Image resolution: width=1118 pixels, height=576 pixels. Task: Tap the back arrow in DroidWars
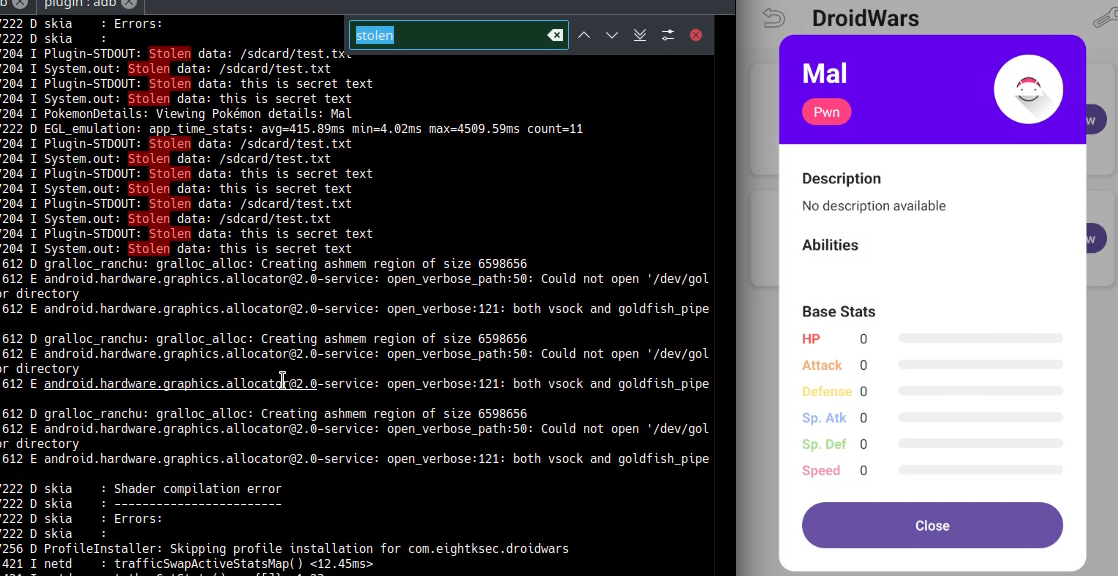pyautogui.click(x=773, y=17)
